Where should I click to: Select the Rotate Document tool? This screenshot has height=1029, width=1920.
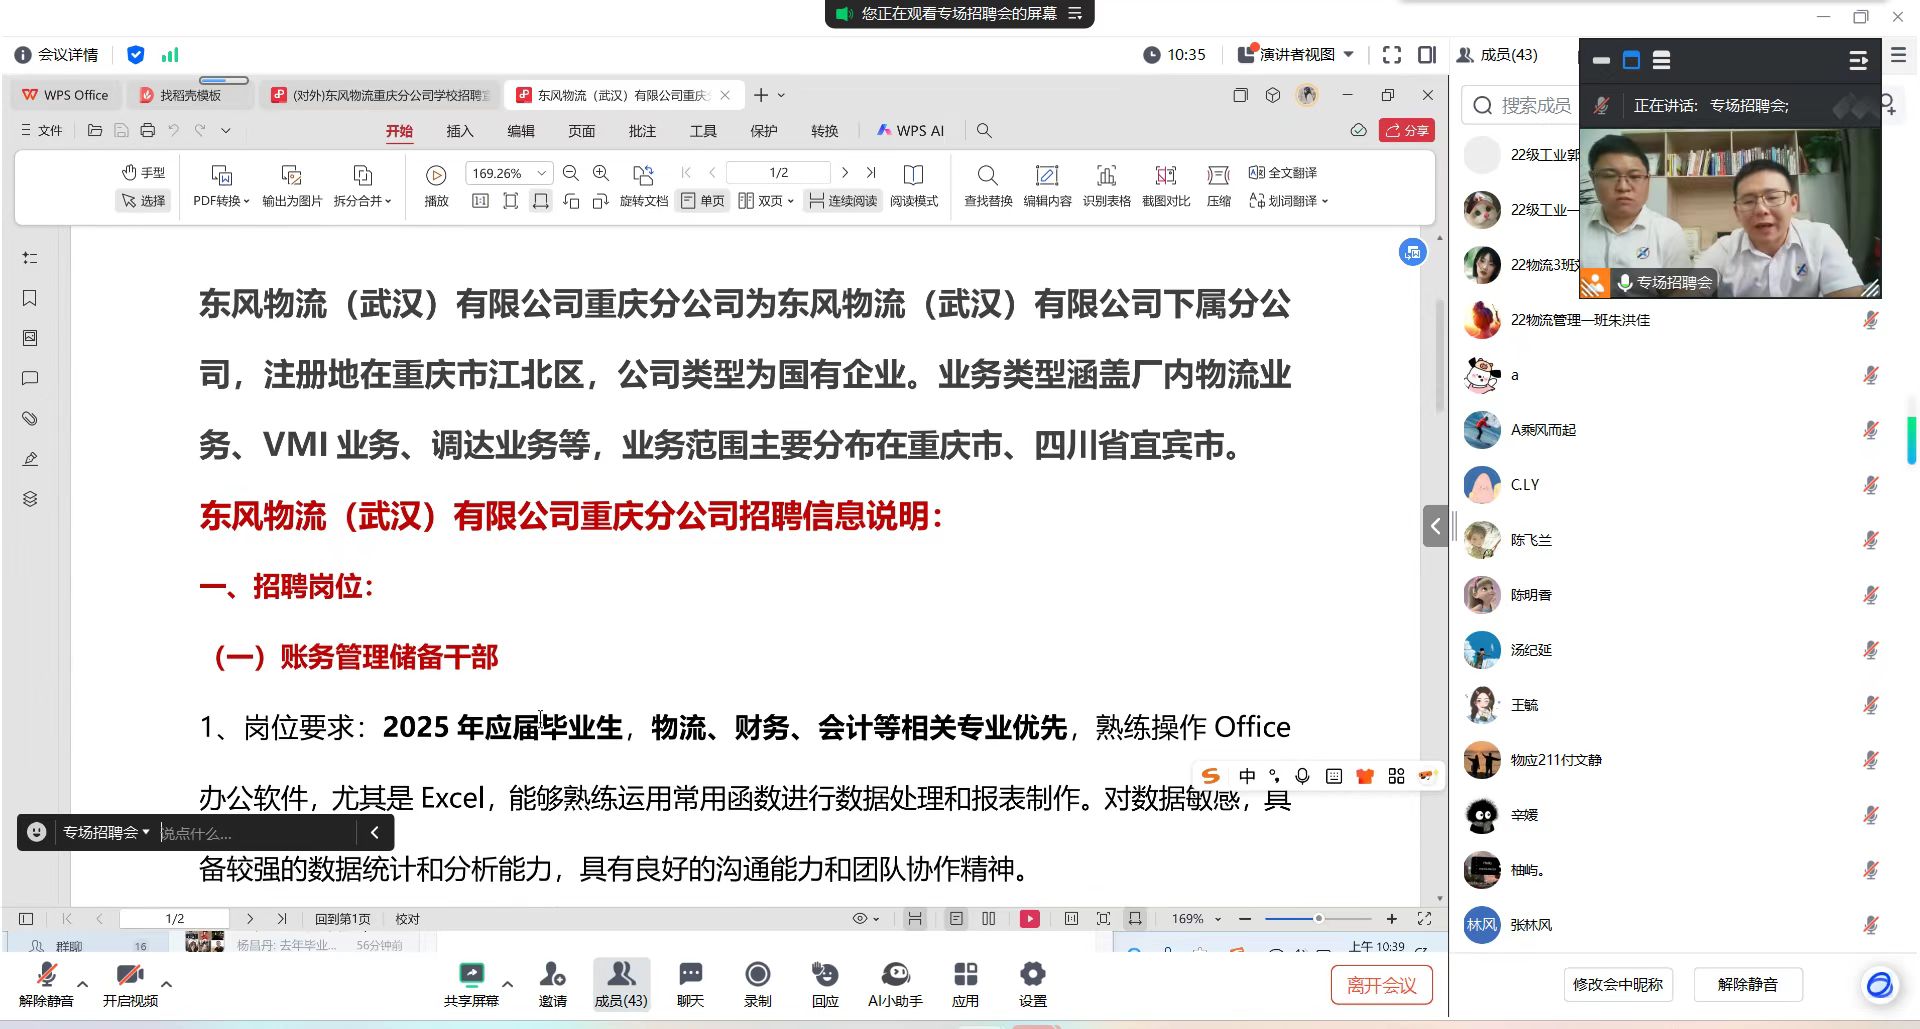click(x=643, y=186)
